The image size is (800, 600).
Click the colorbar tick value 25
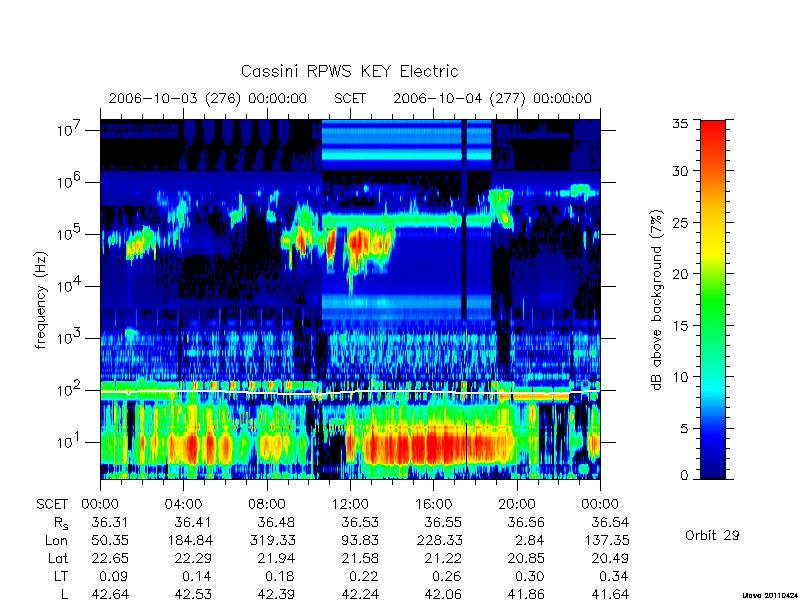click(680, 223)
